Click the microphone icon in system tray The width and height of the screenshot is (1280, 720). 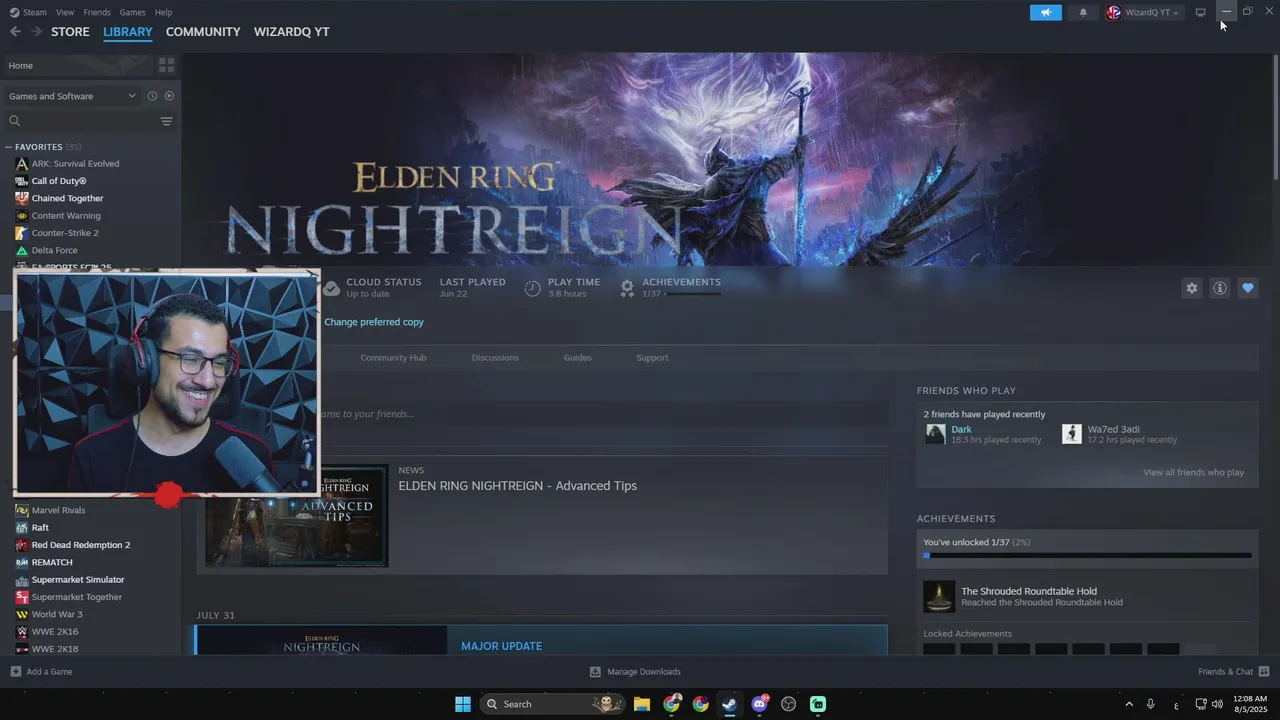pos(1151,704)
